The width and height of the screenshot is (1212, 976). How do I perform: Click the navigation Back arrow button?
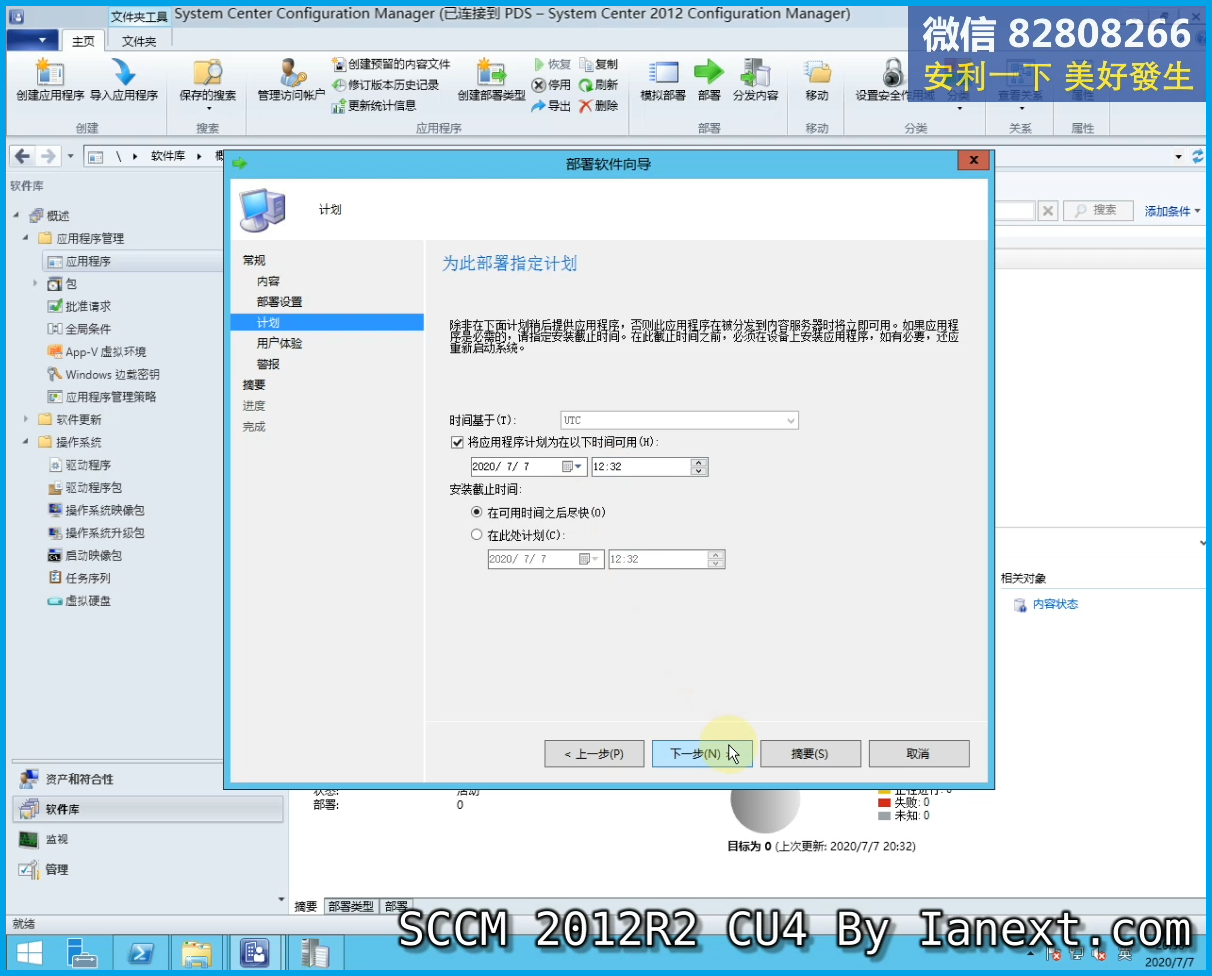coord(22,156)
